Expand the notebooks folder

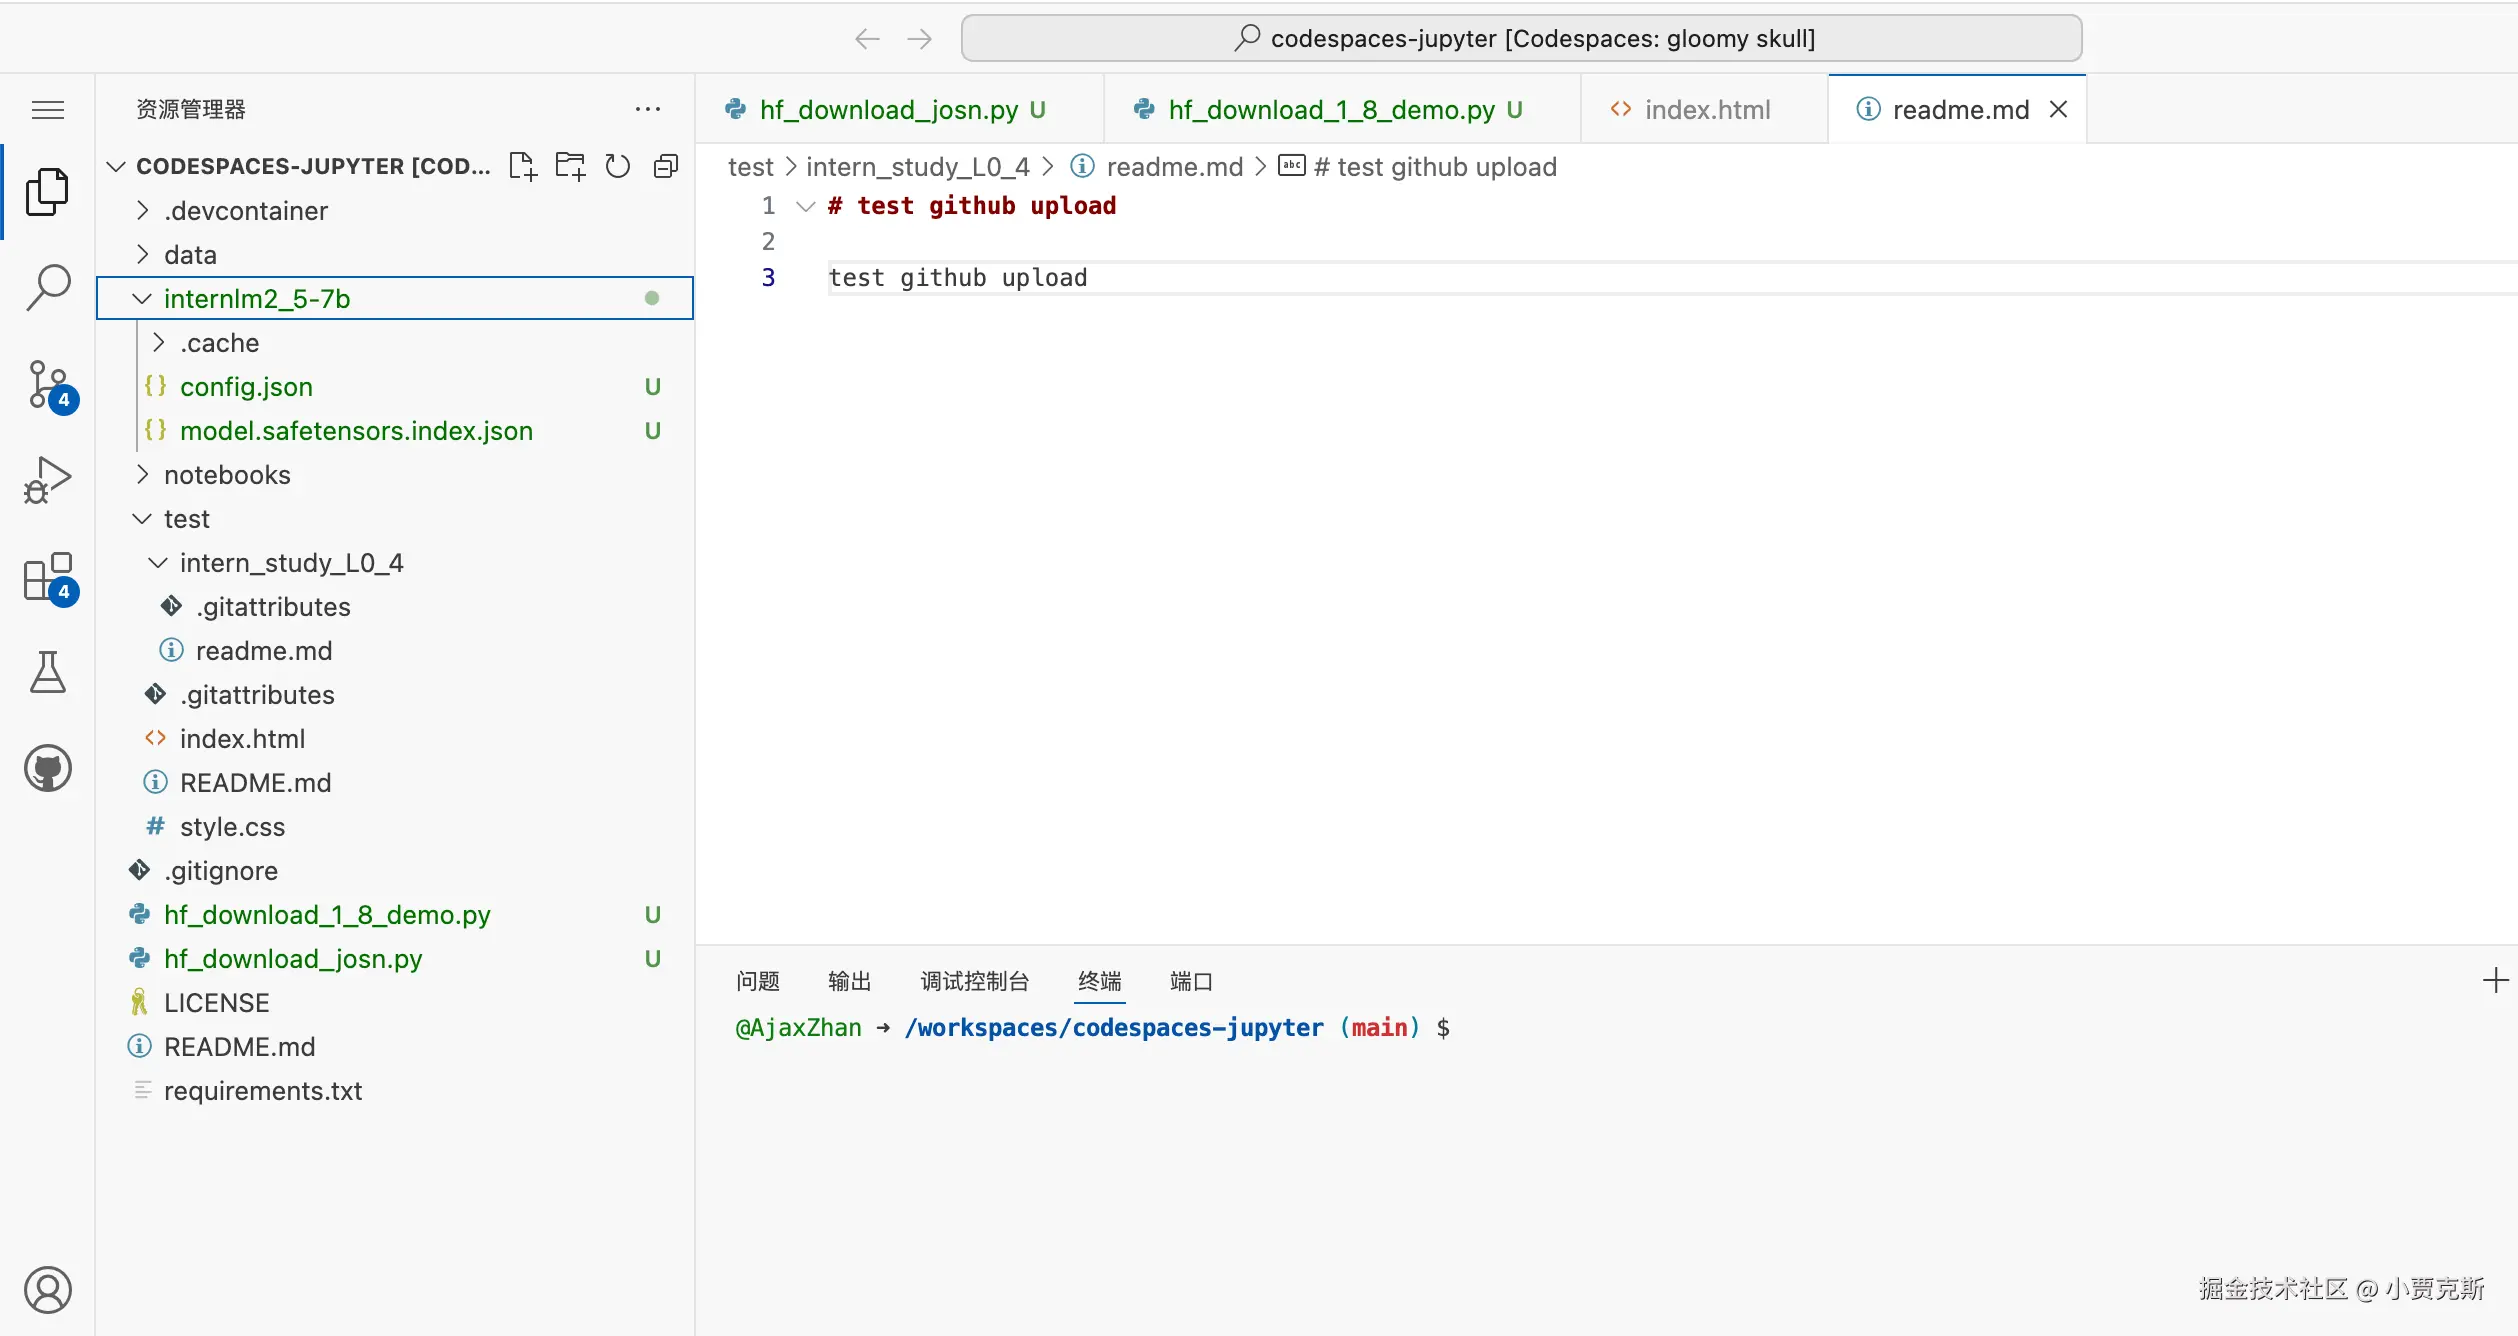tap(227, 475)
